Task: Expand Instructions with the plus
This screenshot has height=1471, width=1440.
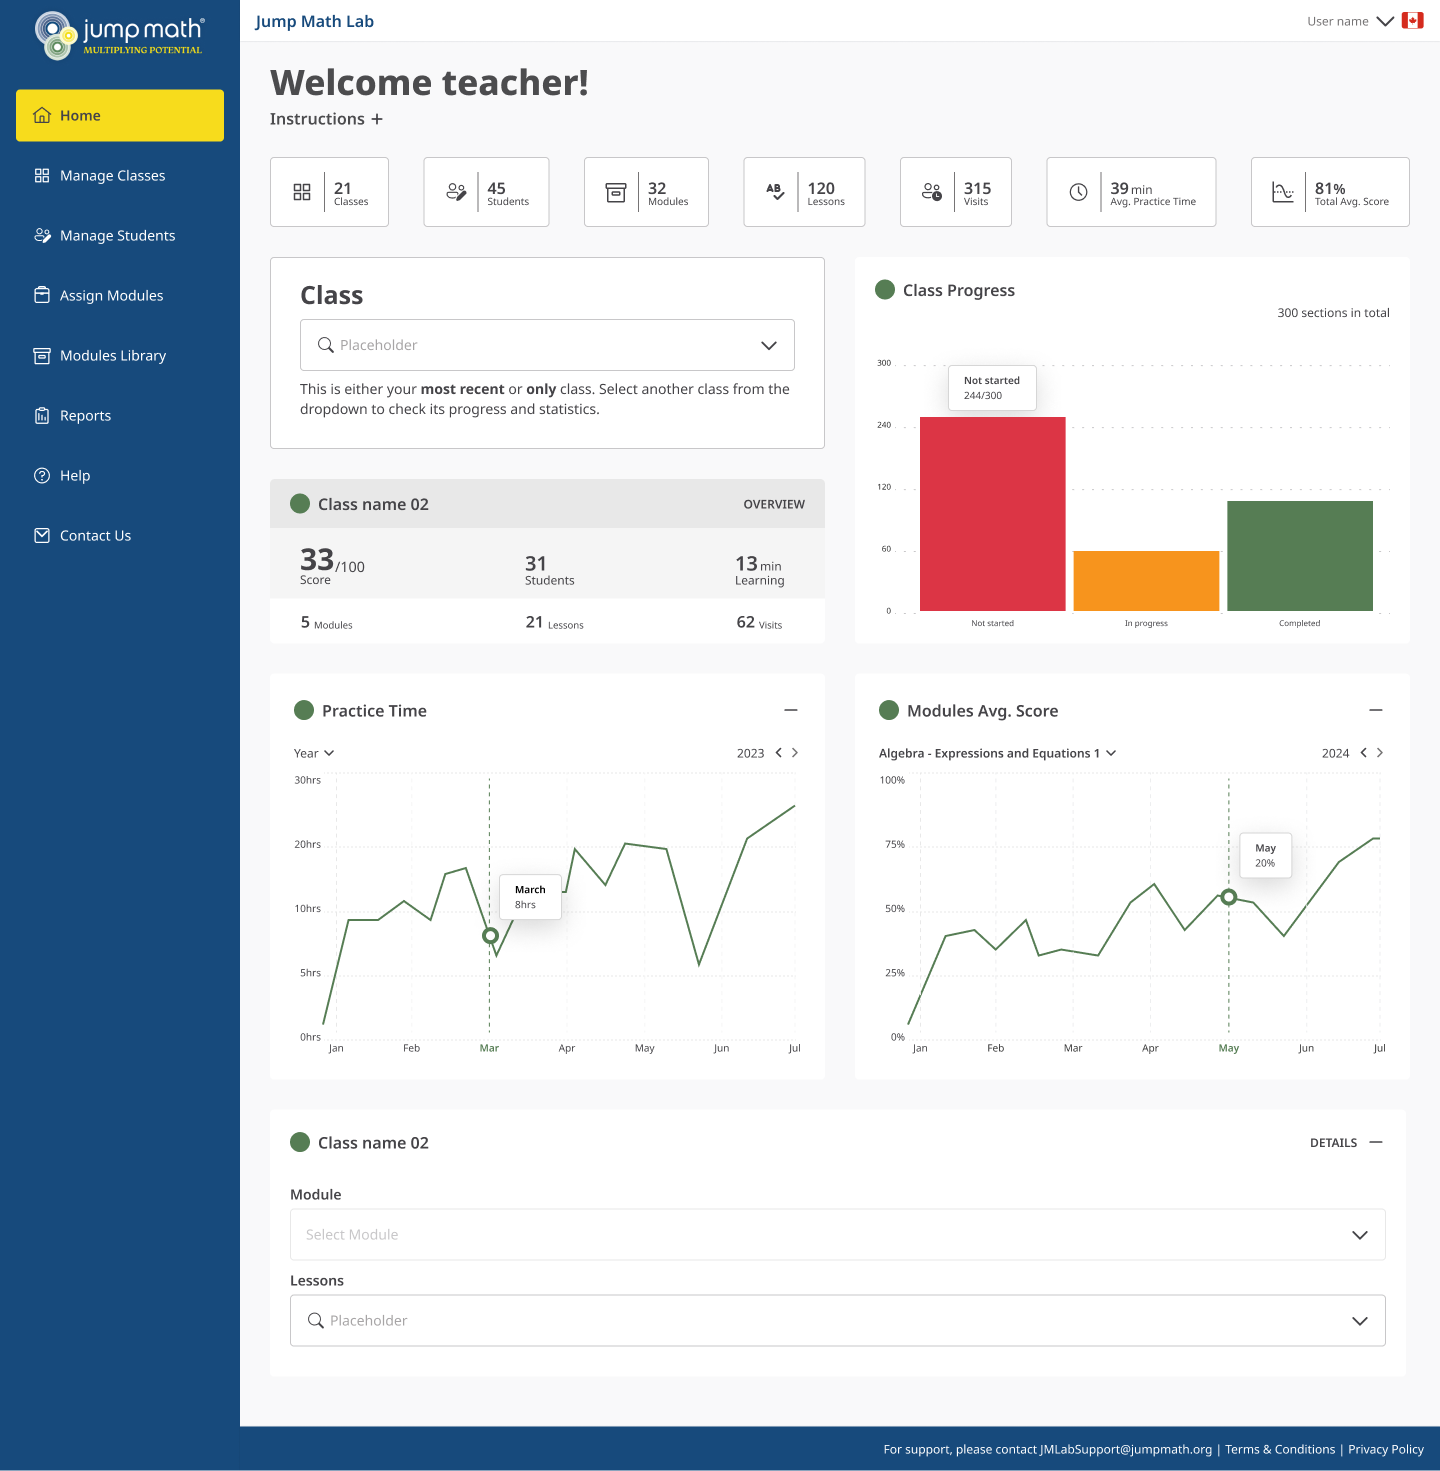Action: click(377, 119)
